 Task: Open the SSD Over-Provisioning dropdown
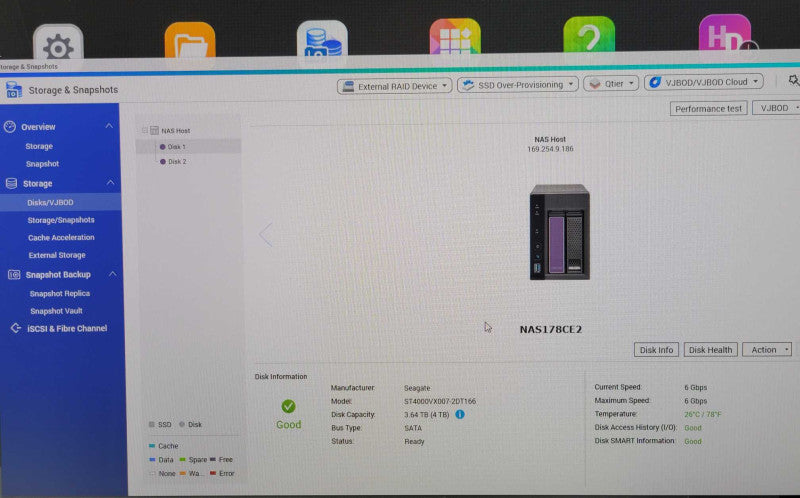(x=517, y=85)
